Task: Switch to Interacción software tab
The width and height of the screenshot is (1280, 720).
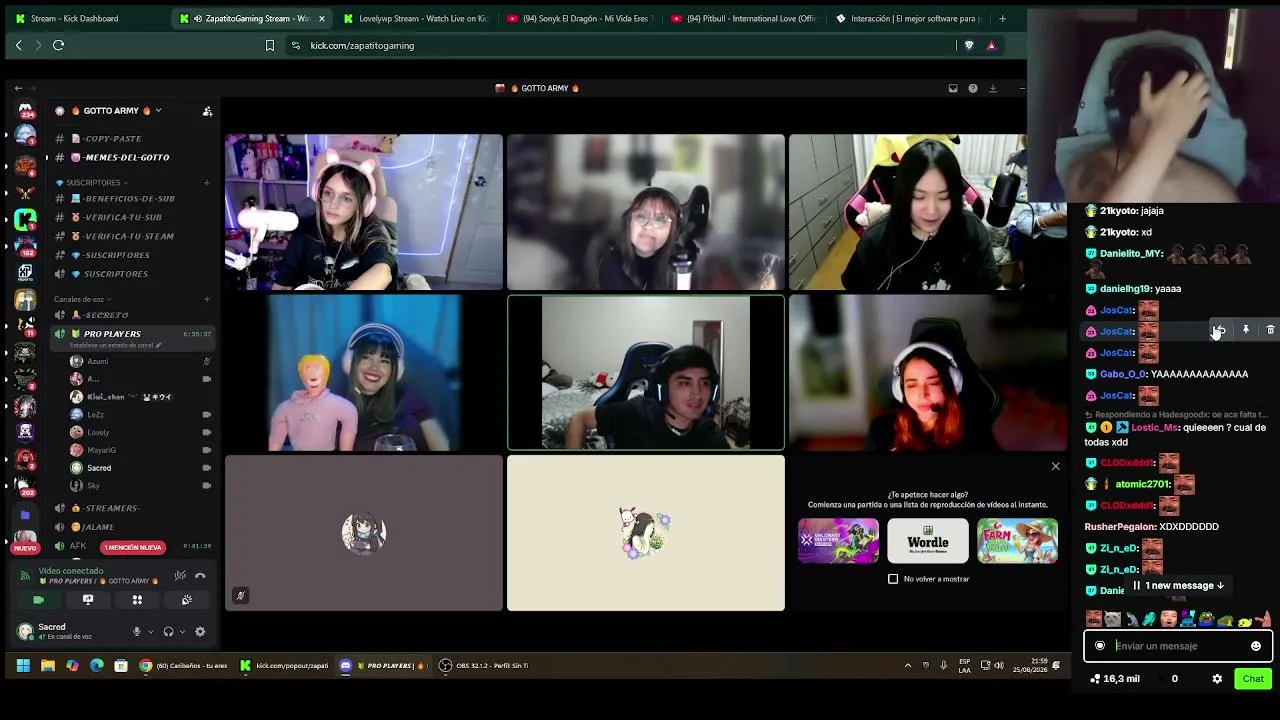Action: tap(908, 18)
